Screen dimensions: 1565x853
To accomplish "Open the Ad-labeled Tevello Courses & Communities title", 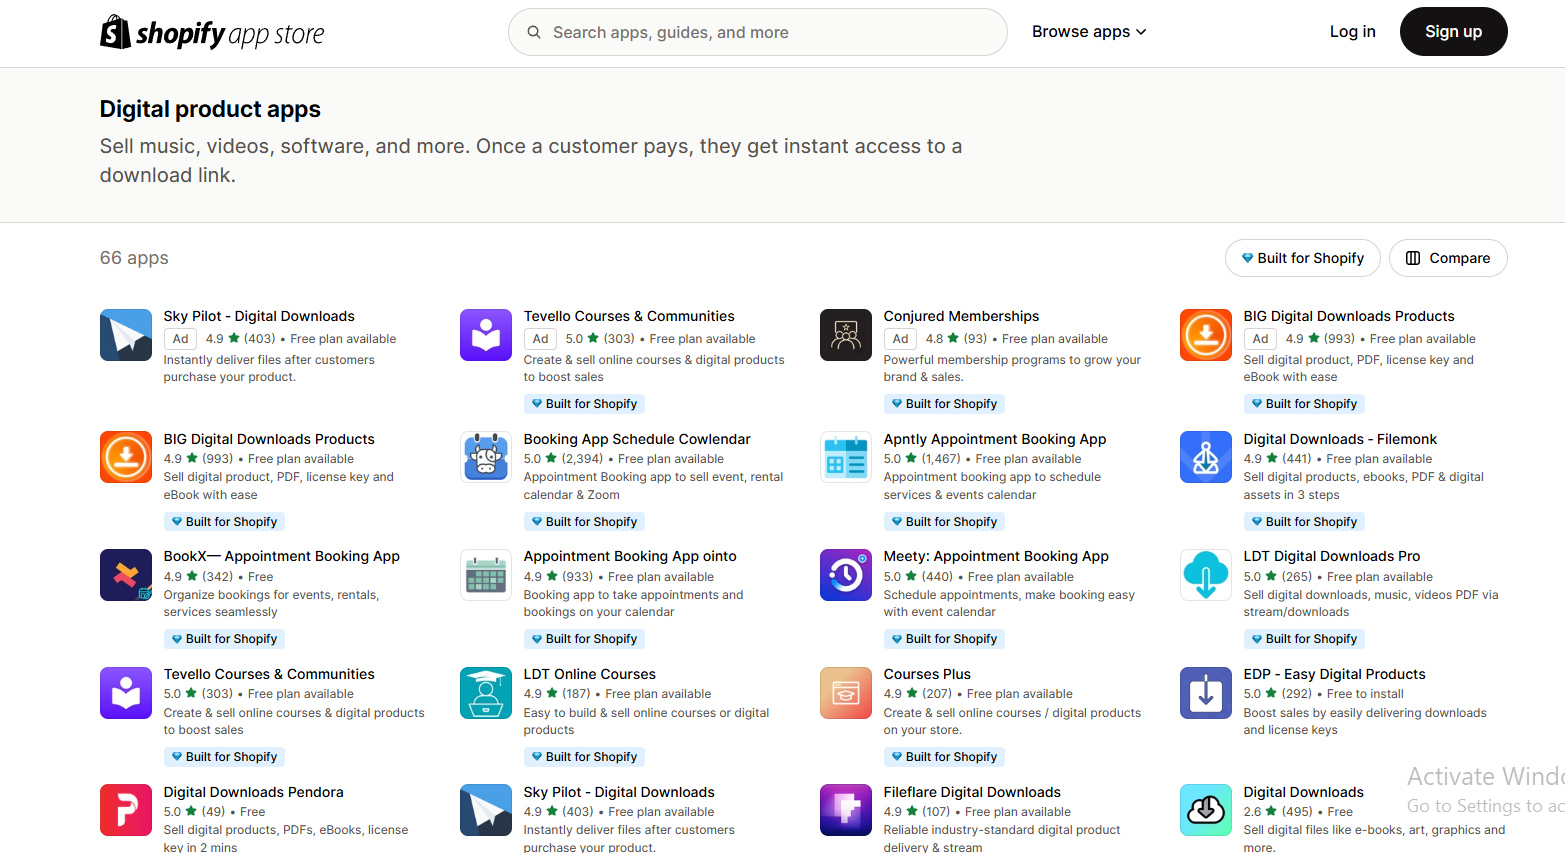I will coord(629,316).
